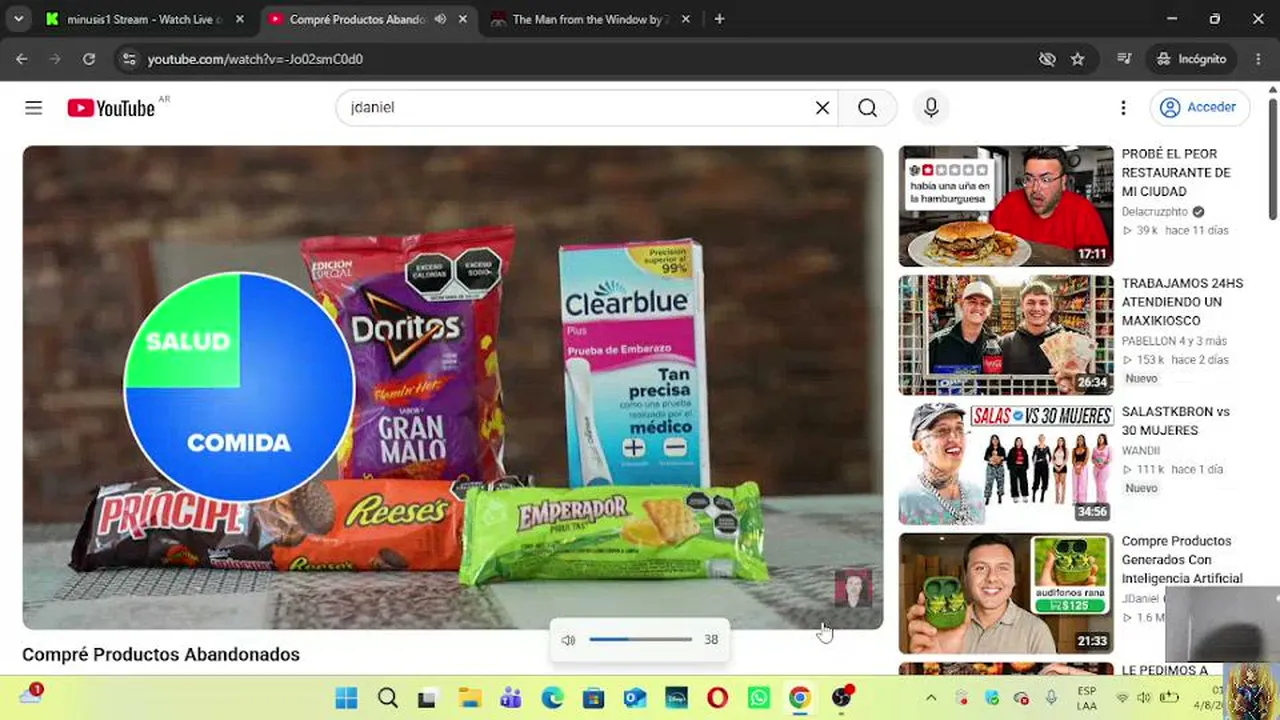Open the weather widget with notification badge

pos(30,696)
